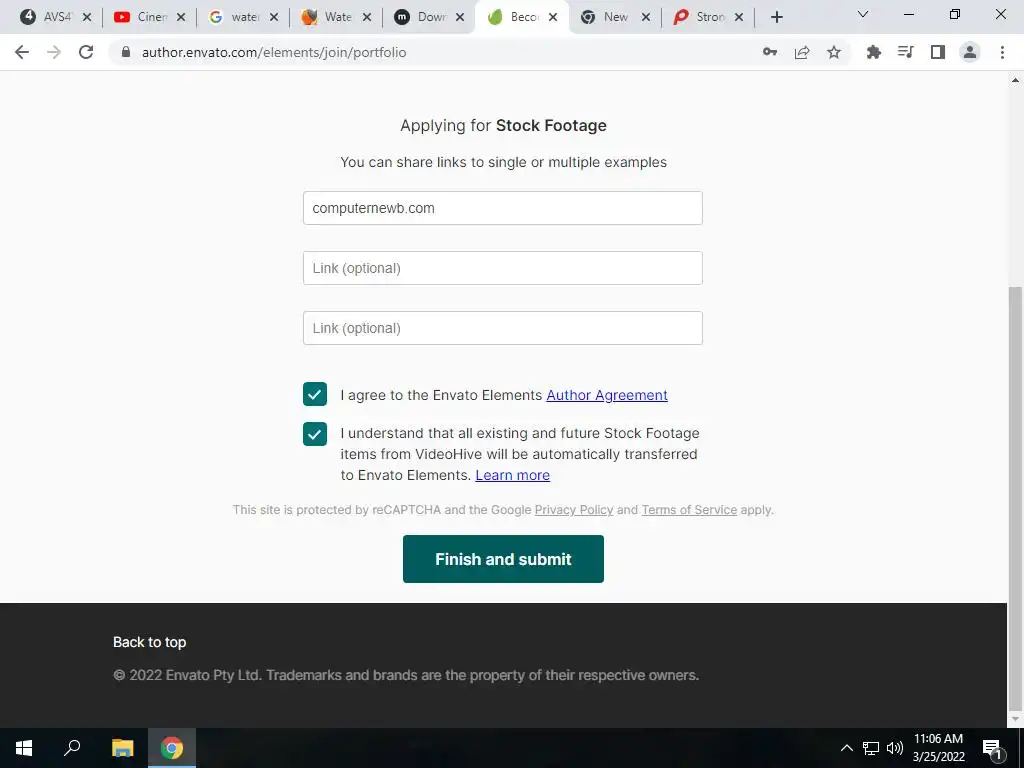
Task: Show hidden system tray icons
Action: pos(846,748)
